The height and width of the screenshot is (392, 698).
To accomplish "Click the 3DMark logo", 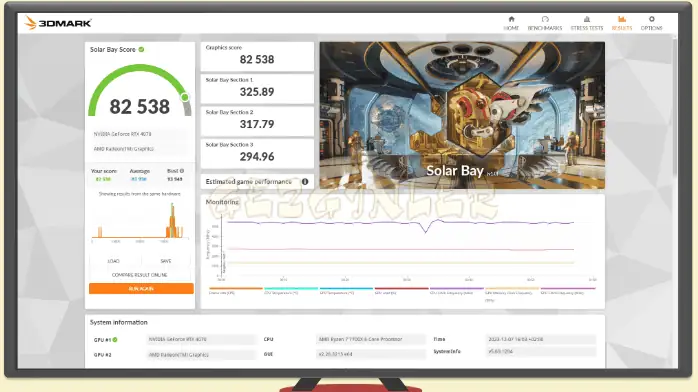I will tap(58, 23).
